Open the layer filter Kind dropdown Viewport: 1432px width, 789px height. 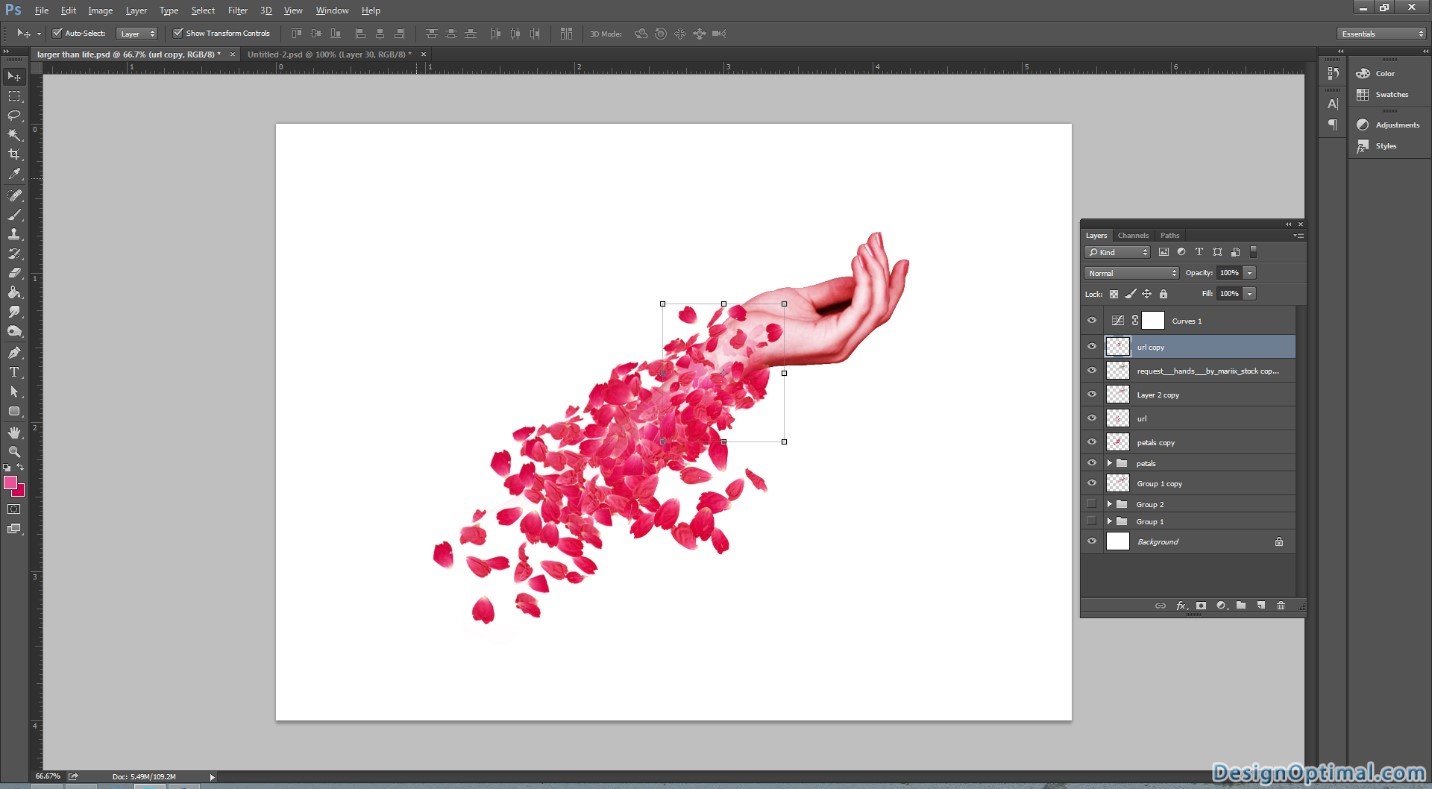(1118, 253)
